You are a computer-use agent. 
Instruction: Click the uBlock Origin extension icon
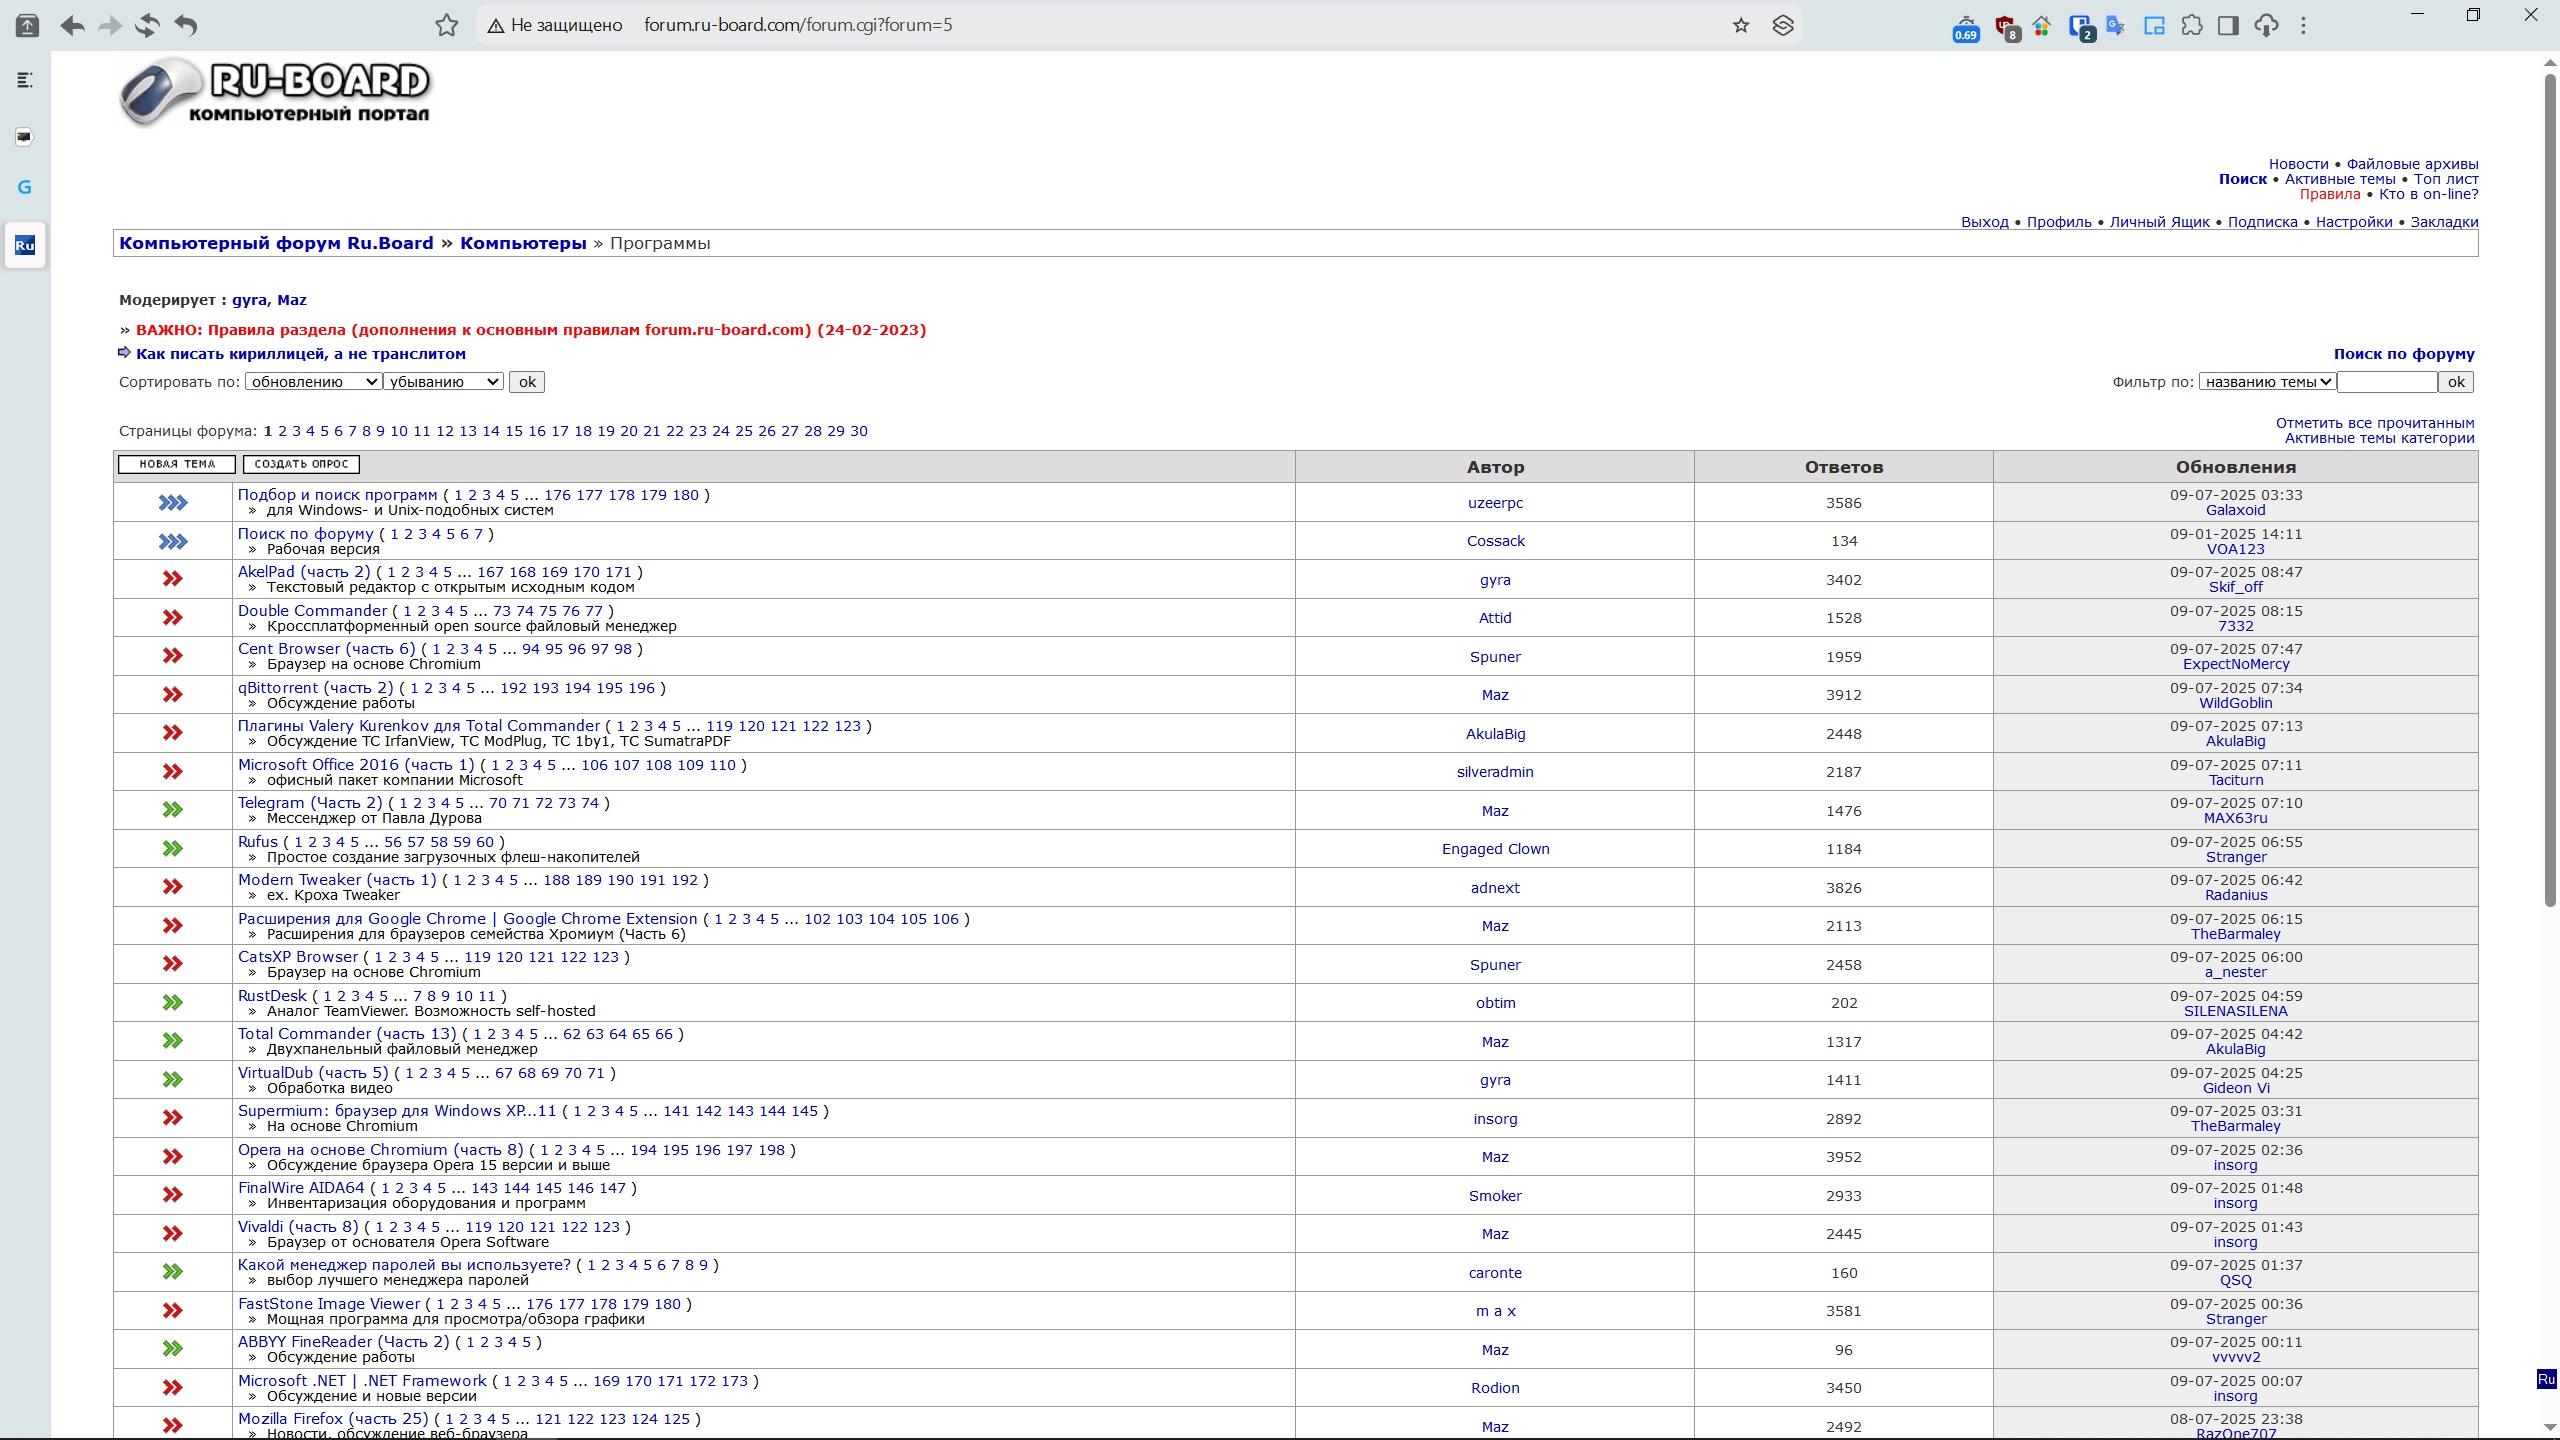[x=2006, y=26]
